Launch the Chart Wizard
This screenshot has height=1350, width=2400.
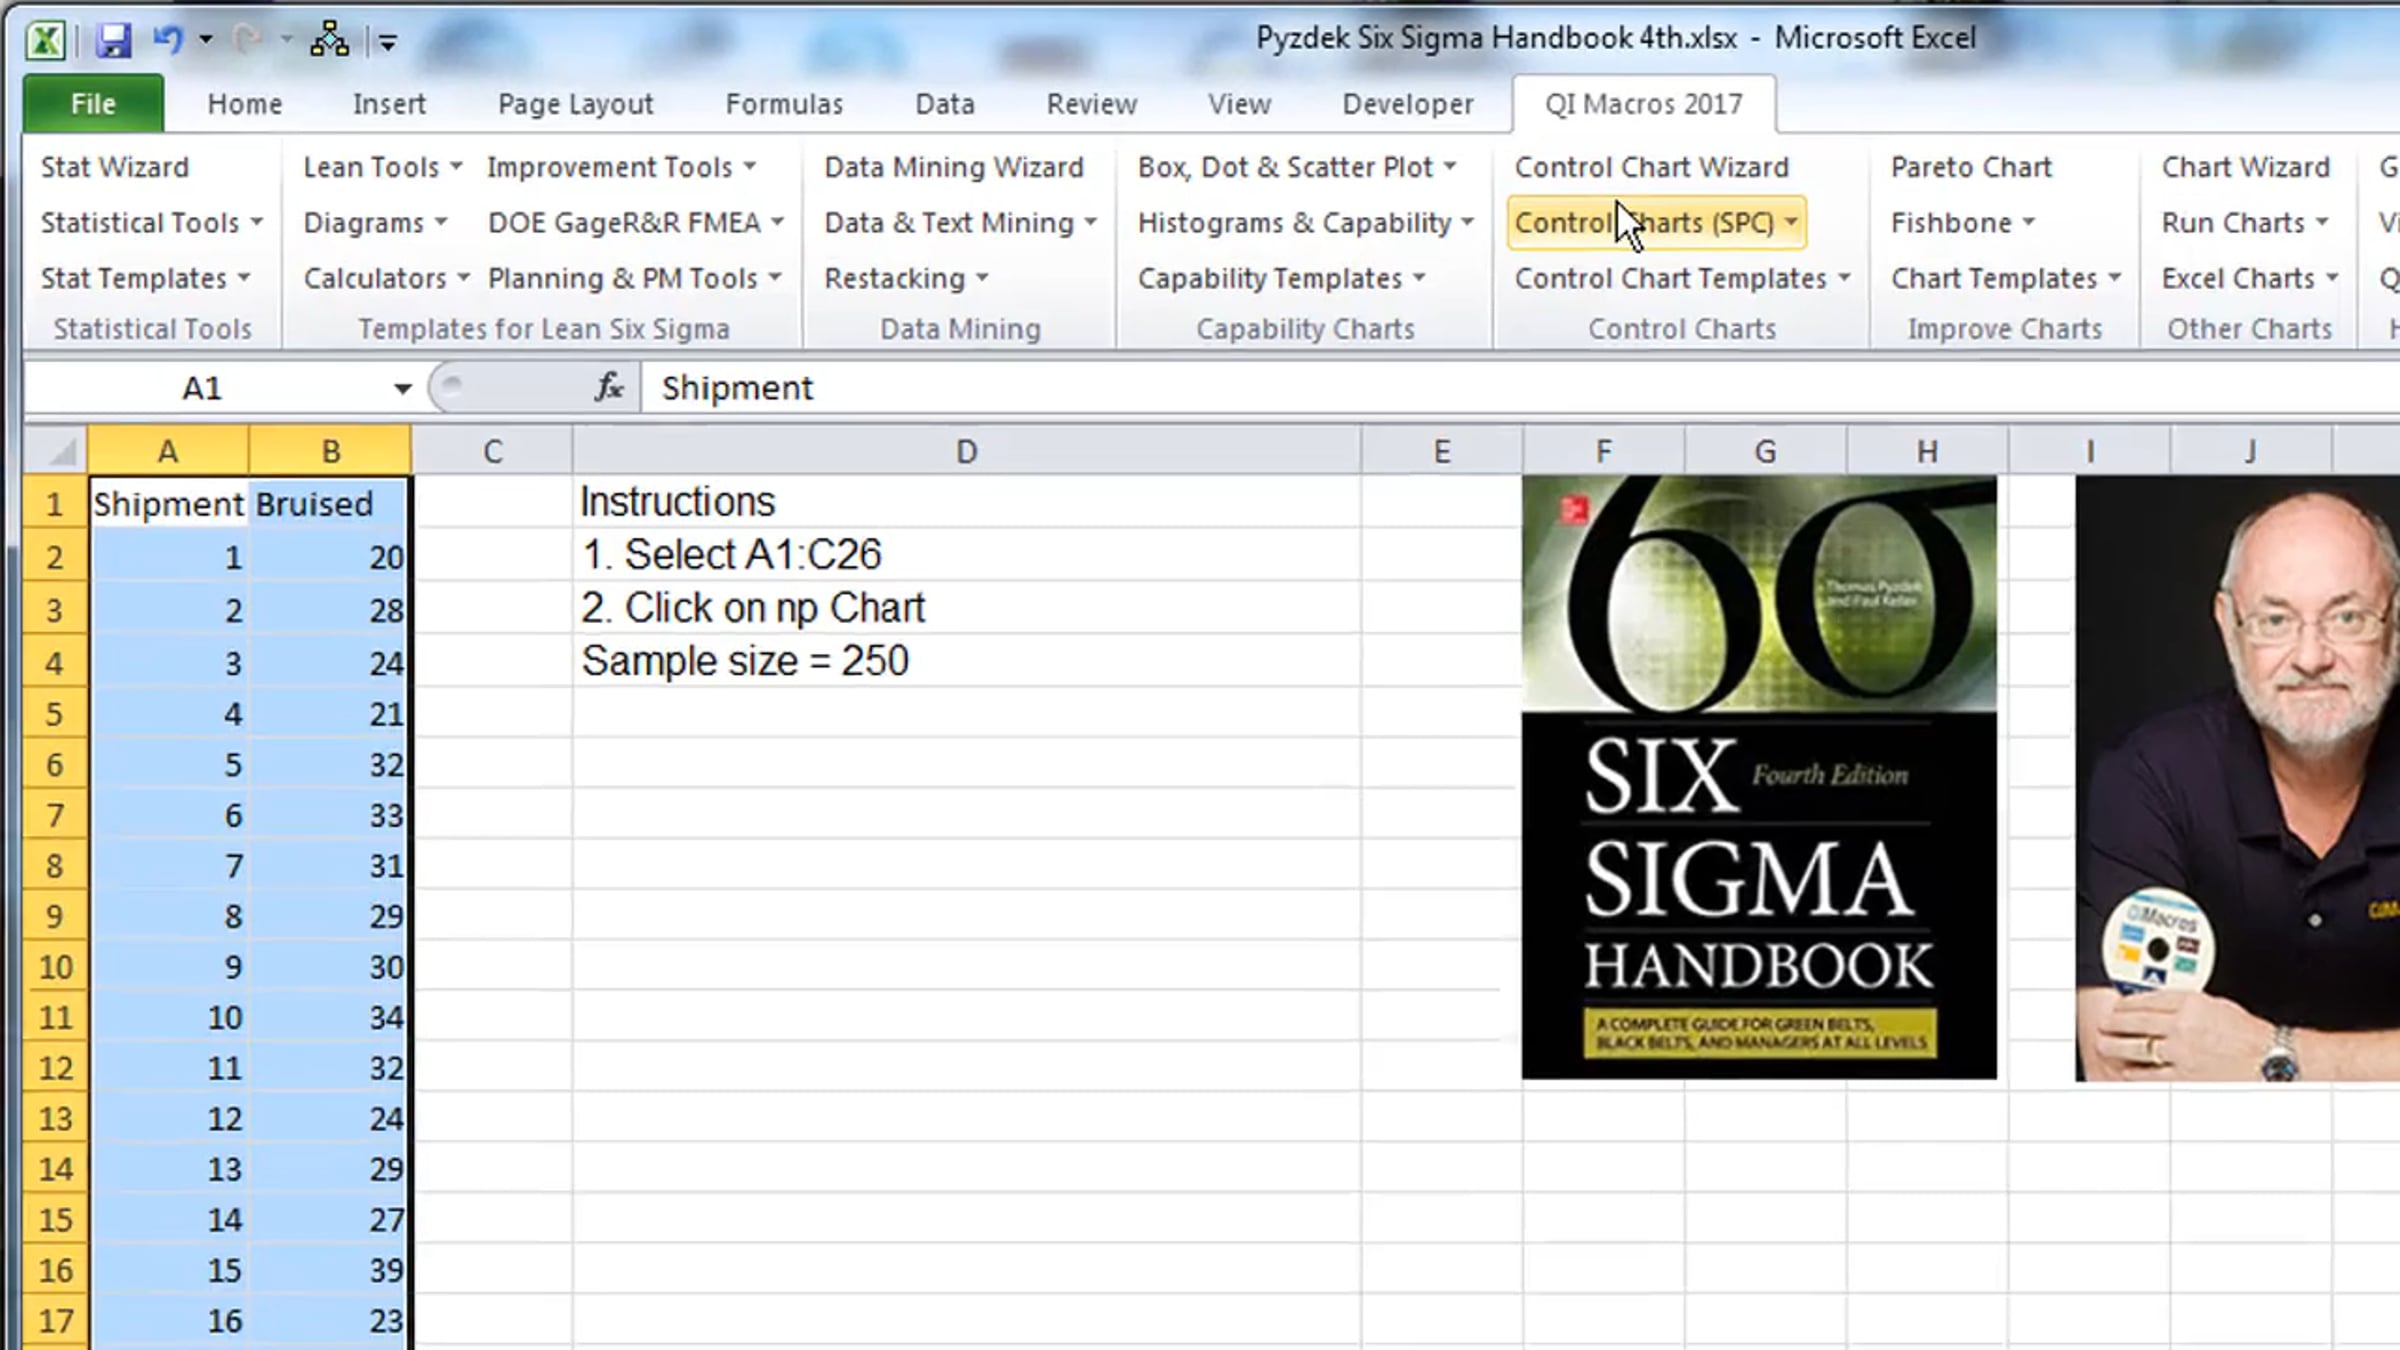2246,167
